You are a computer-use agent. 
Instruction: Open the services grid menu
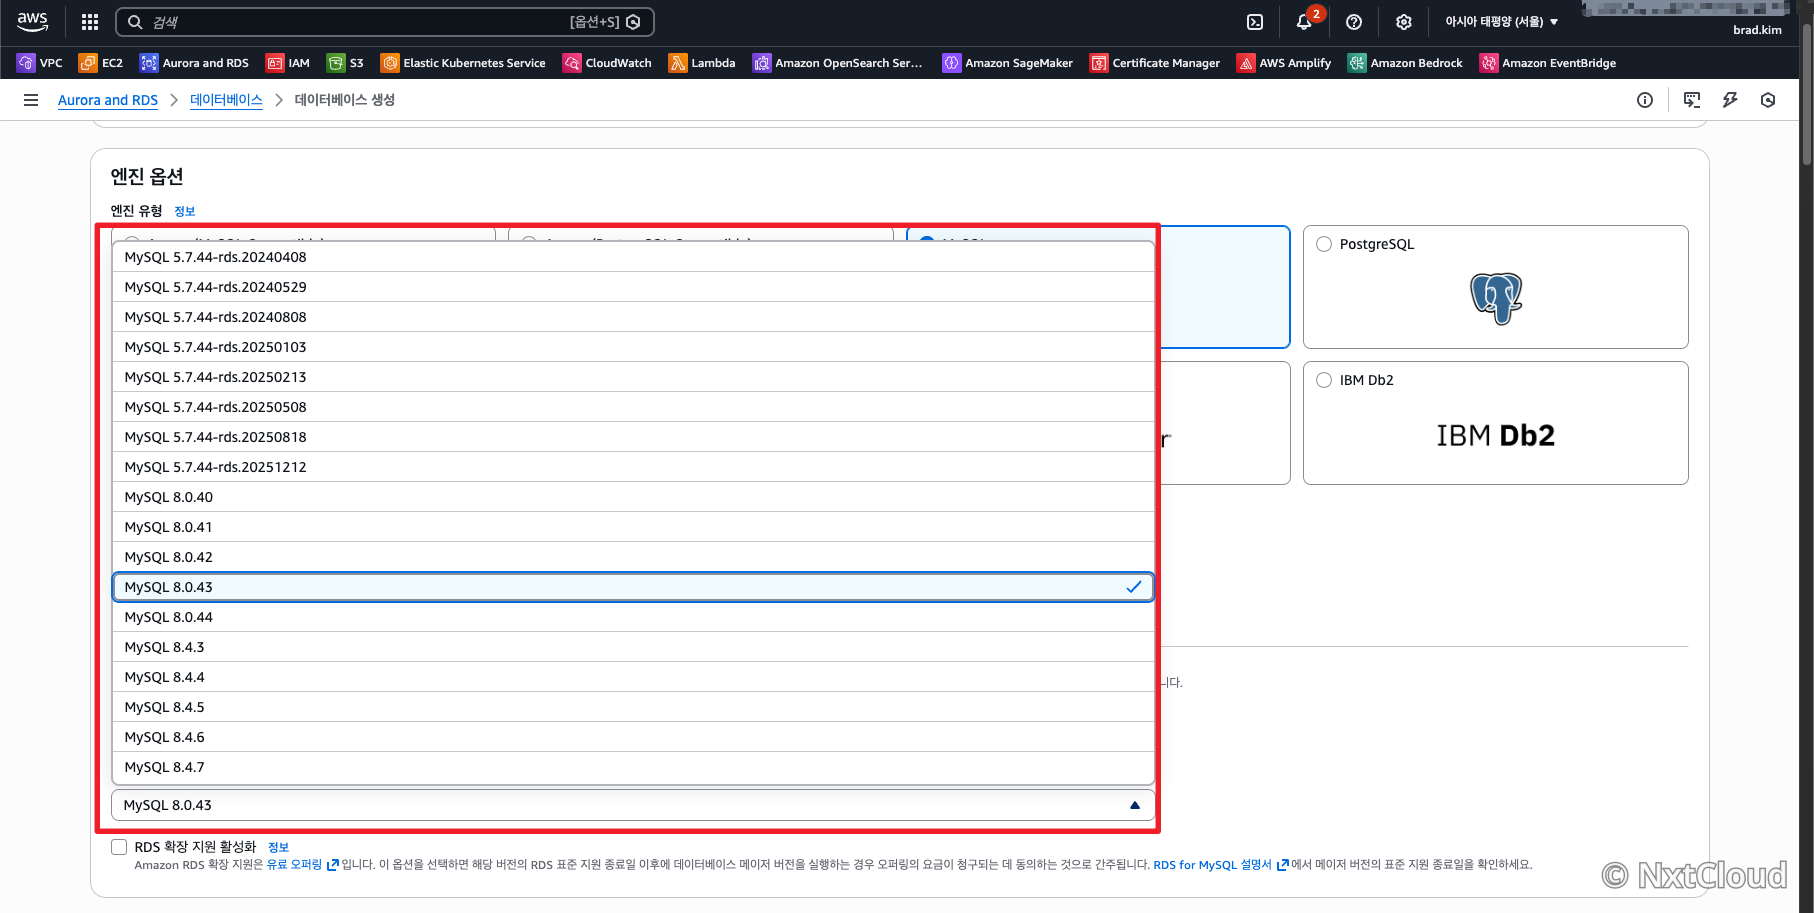tap(90, 22)
